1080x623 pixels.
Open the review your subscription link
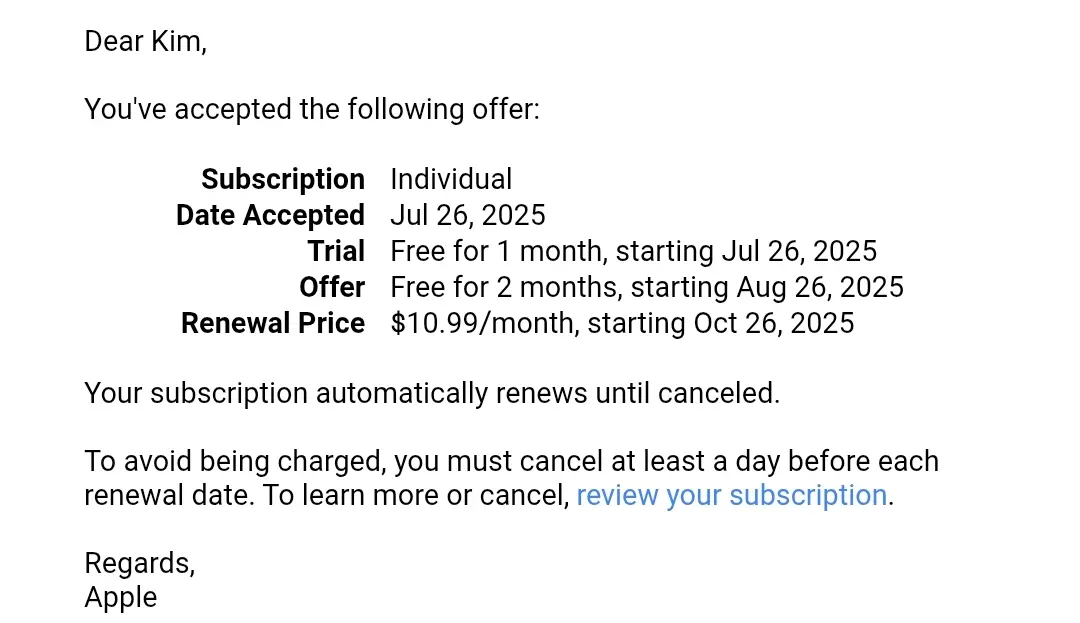731,496
